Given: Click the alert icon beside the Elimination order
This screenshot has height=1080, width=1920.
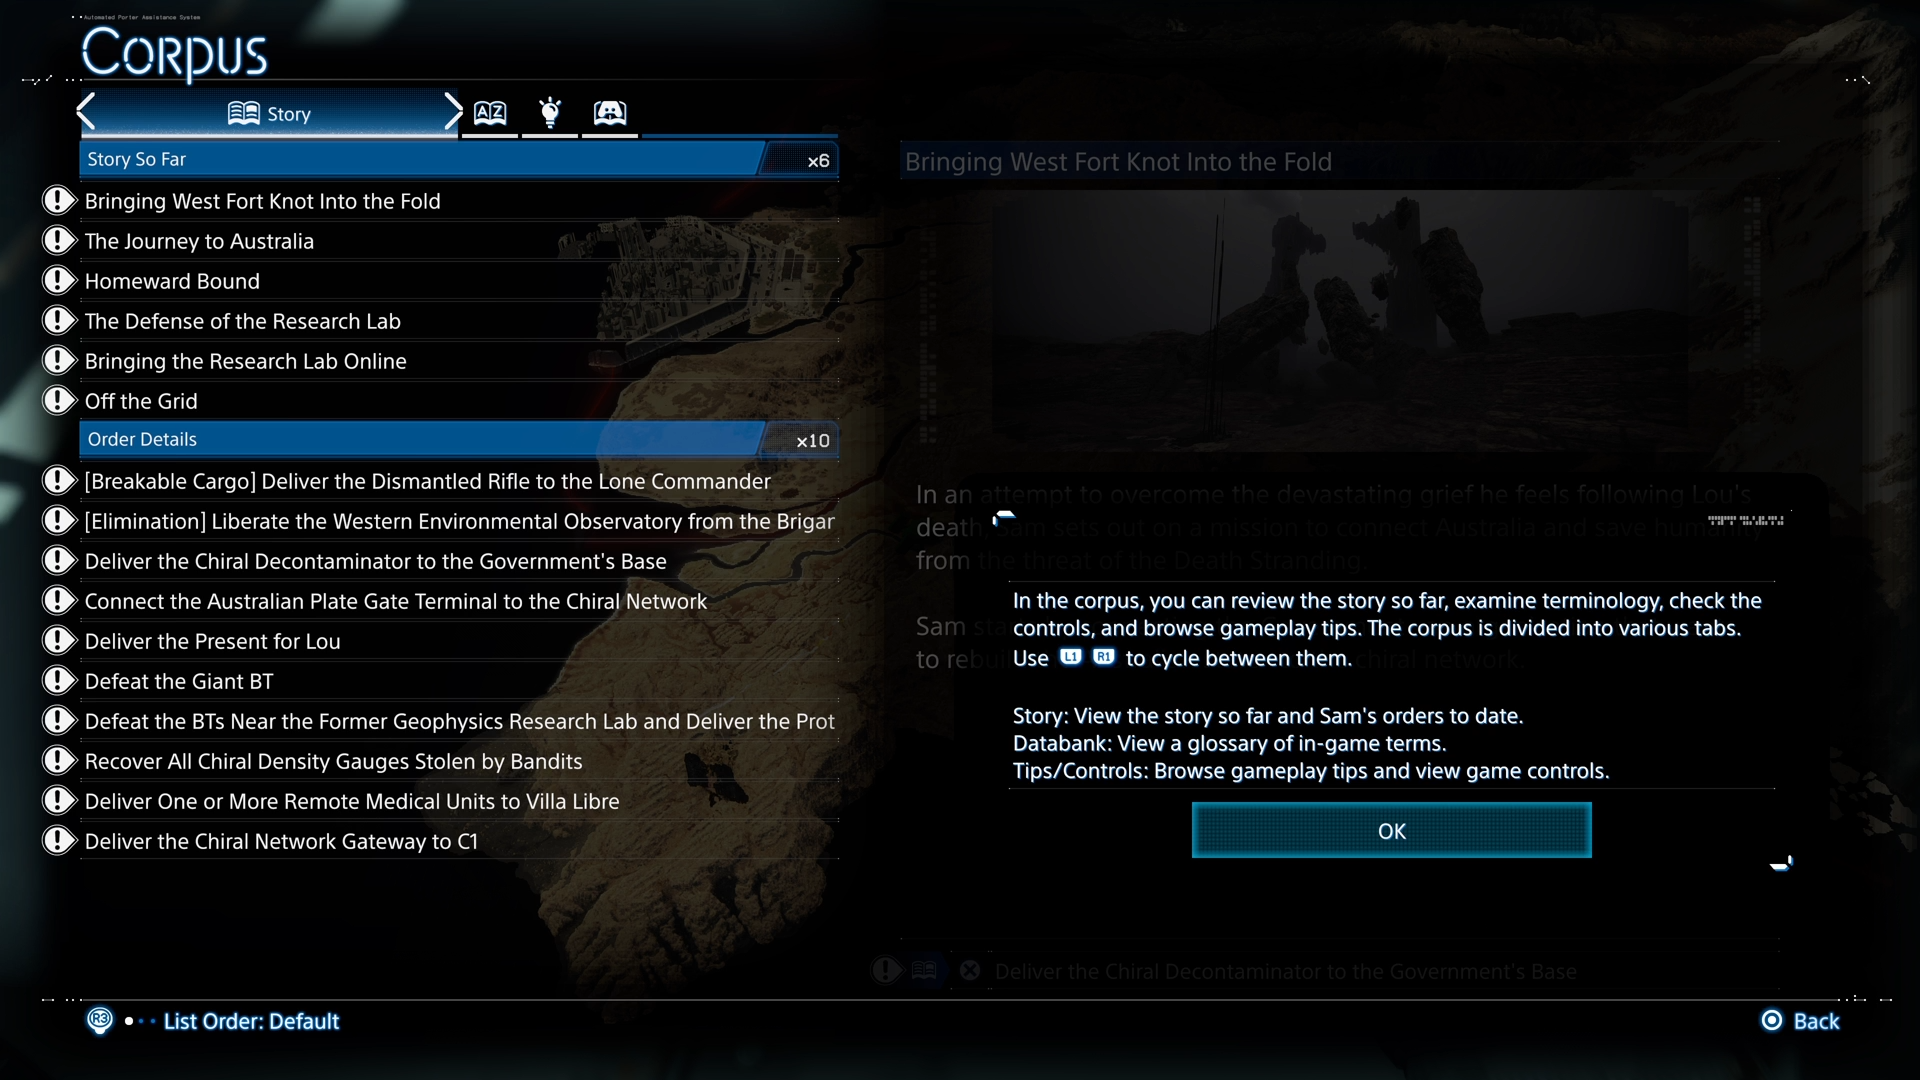Looking at the screenshot, I should click(59, 520).
